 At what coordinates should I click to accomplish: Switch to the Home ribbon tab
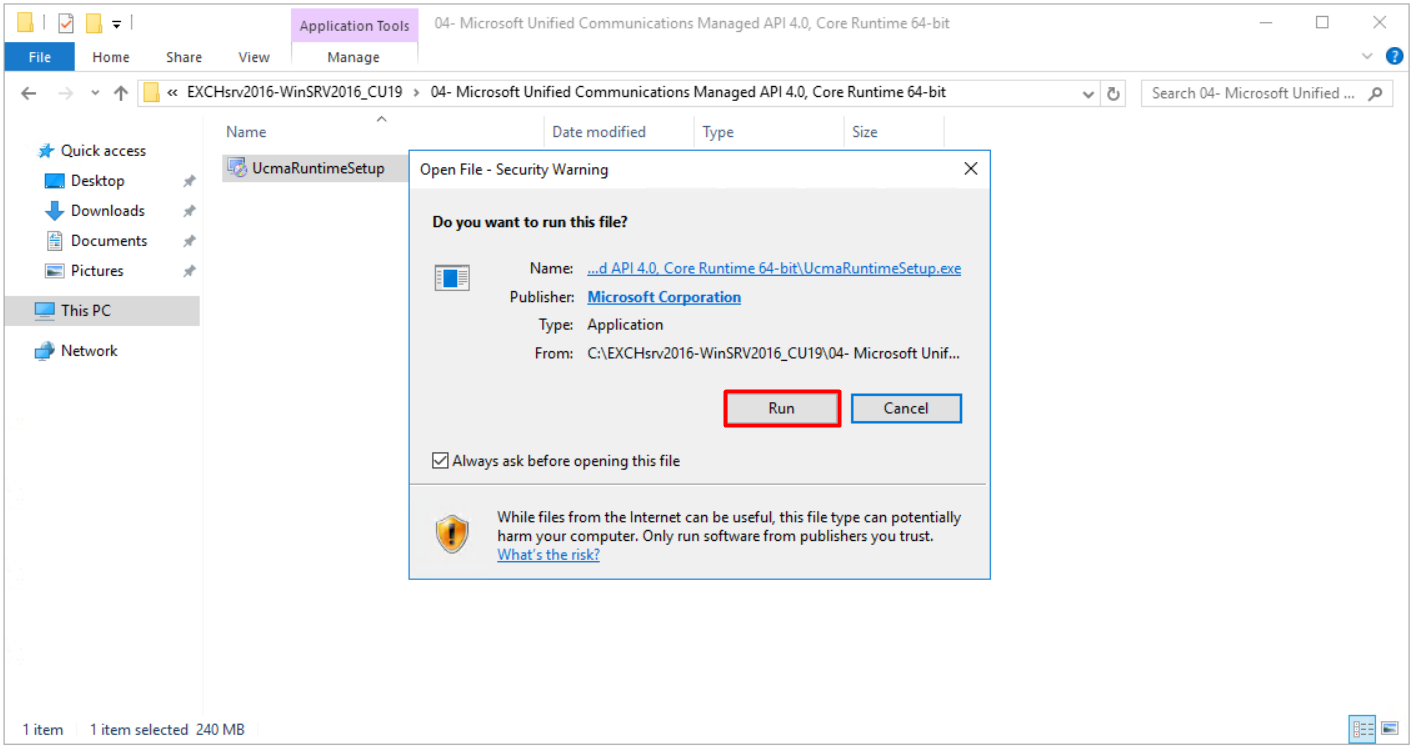click(x=111, y=57)
